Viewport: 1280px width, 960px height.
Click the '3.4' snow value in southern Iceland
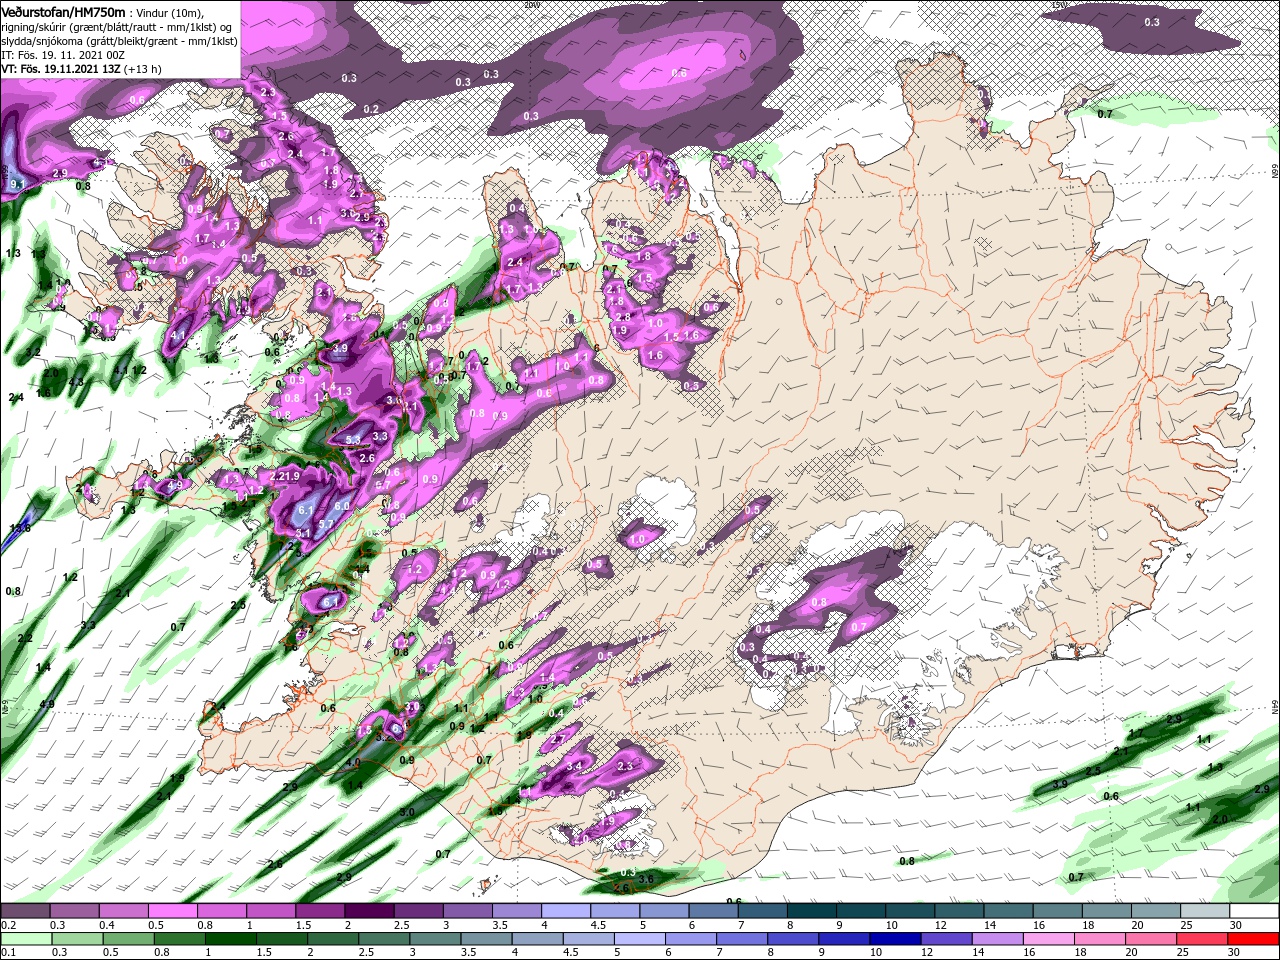574,766
